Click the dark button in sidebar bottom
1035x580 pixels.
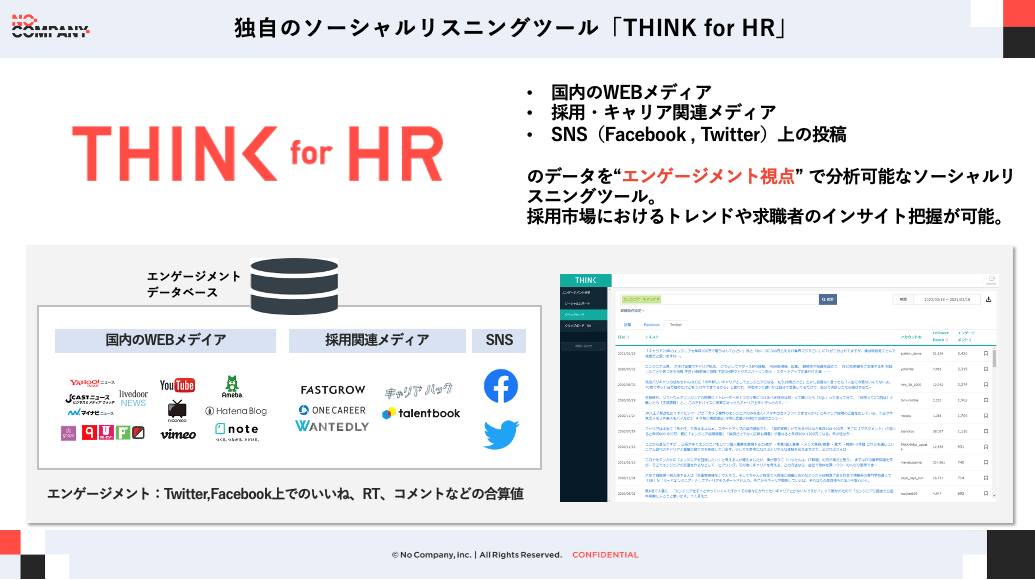click(x=584, y=346)
